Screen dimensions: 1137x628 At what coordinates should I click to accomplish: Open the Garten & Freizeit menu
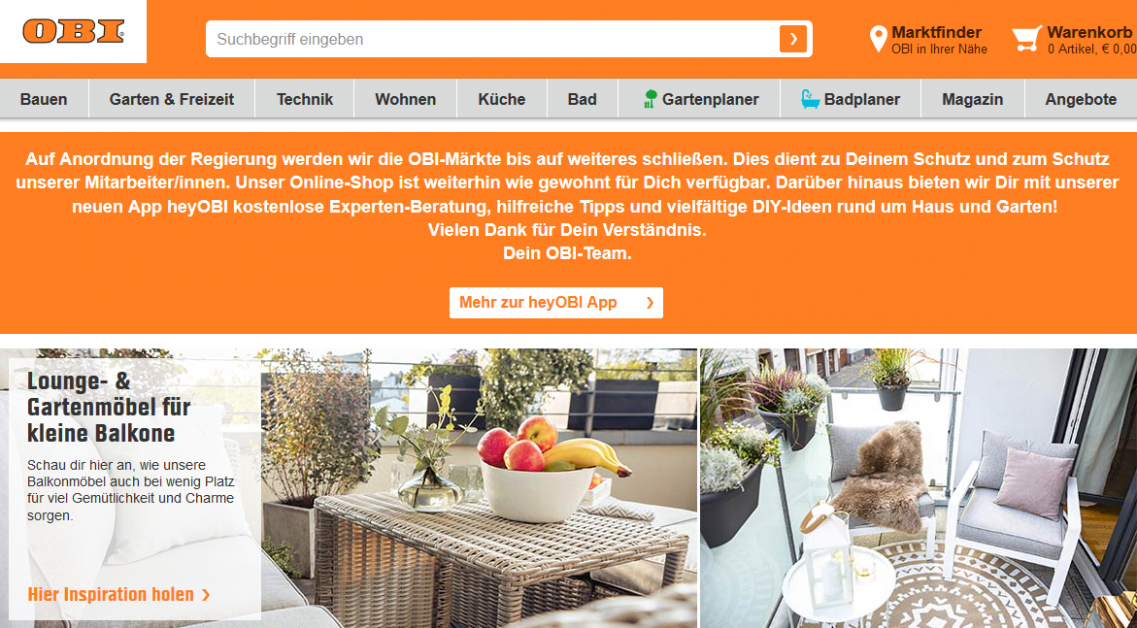[172, 99]
